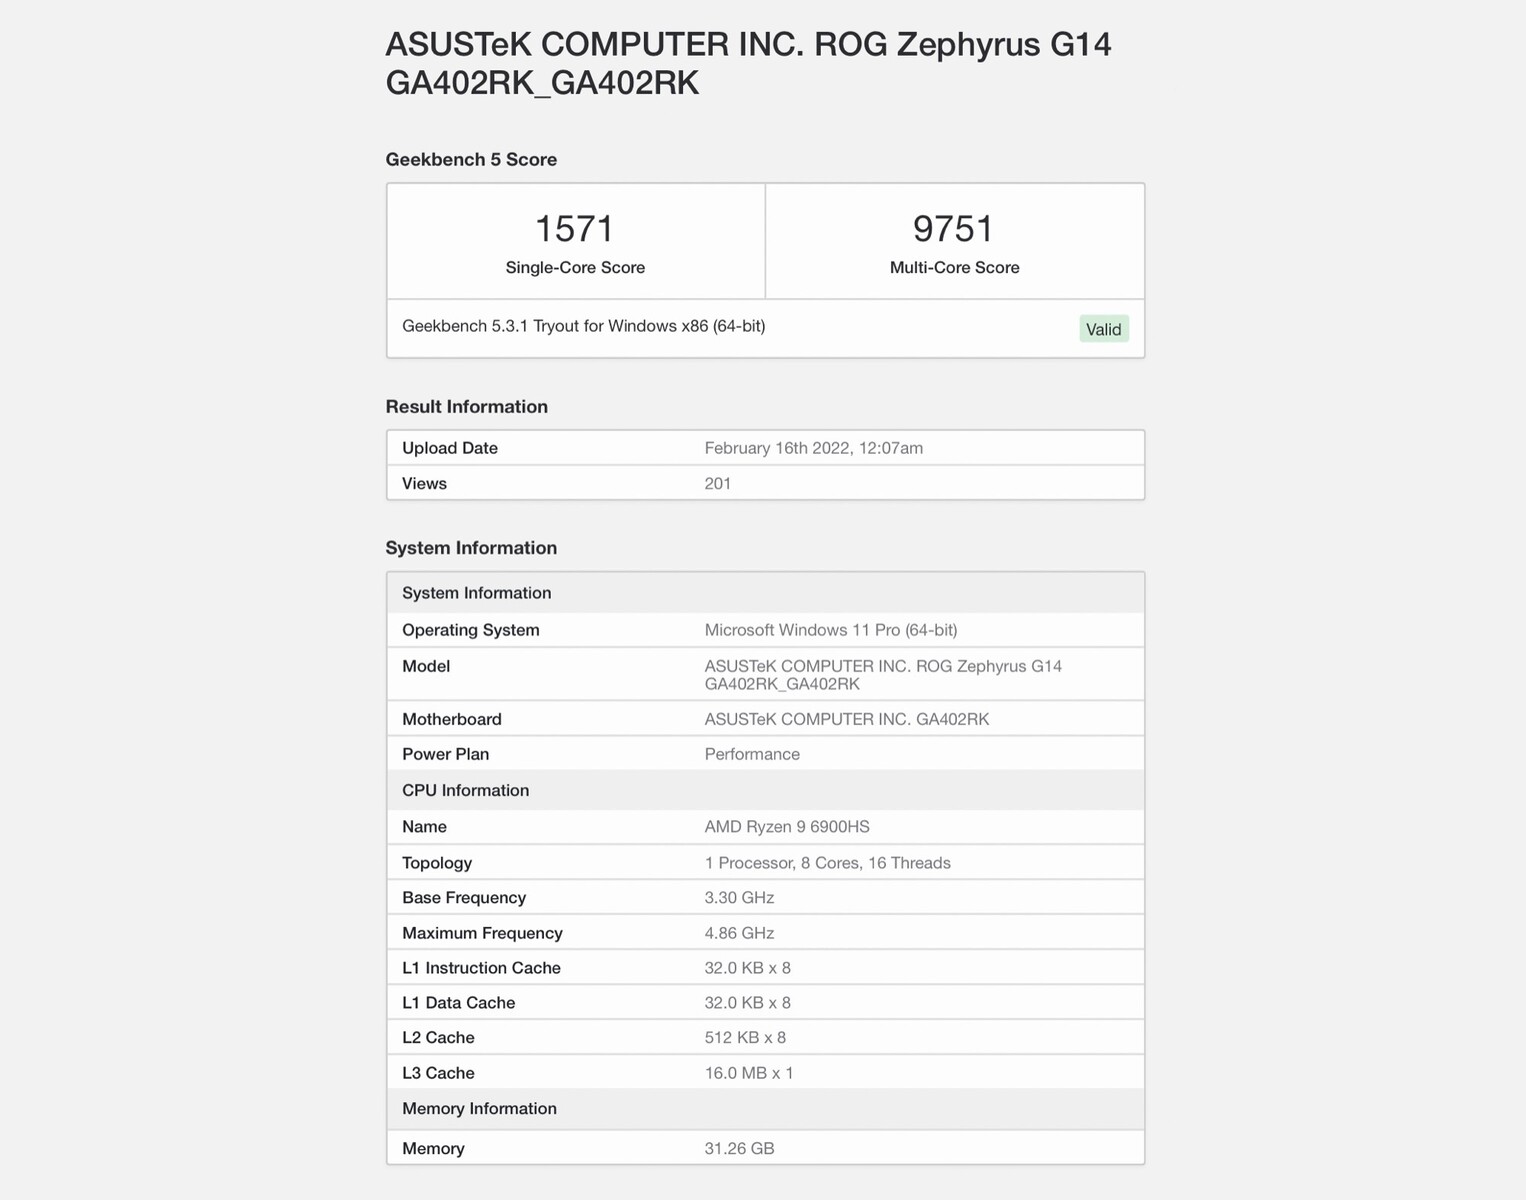This screenshot has width=1526, height=1200.
Task: Click the Geekbench 5.3.1 Tryout version text
Action: 583,326
